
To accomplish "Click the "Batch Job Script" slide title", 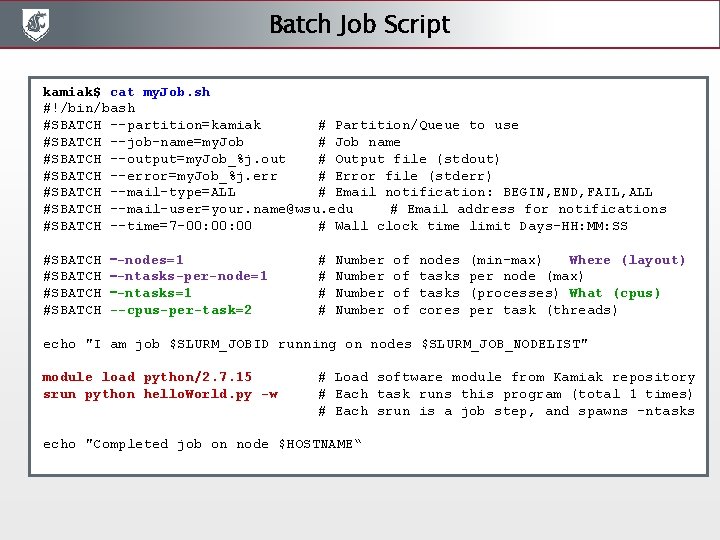I will 360,24.
